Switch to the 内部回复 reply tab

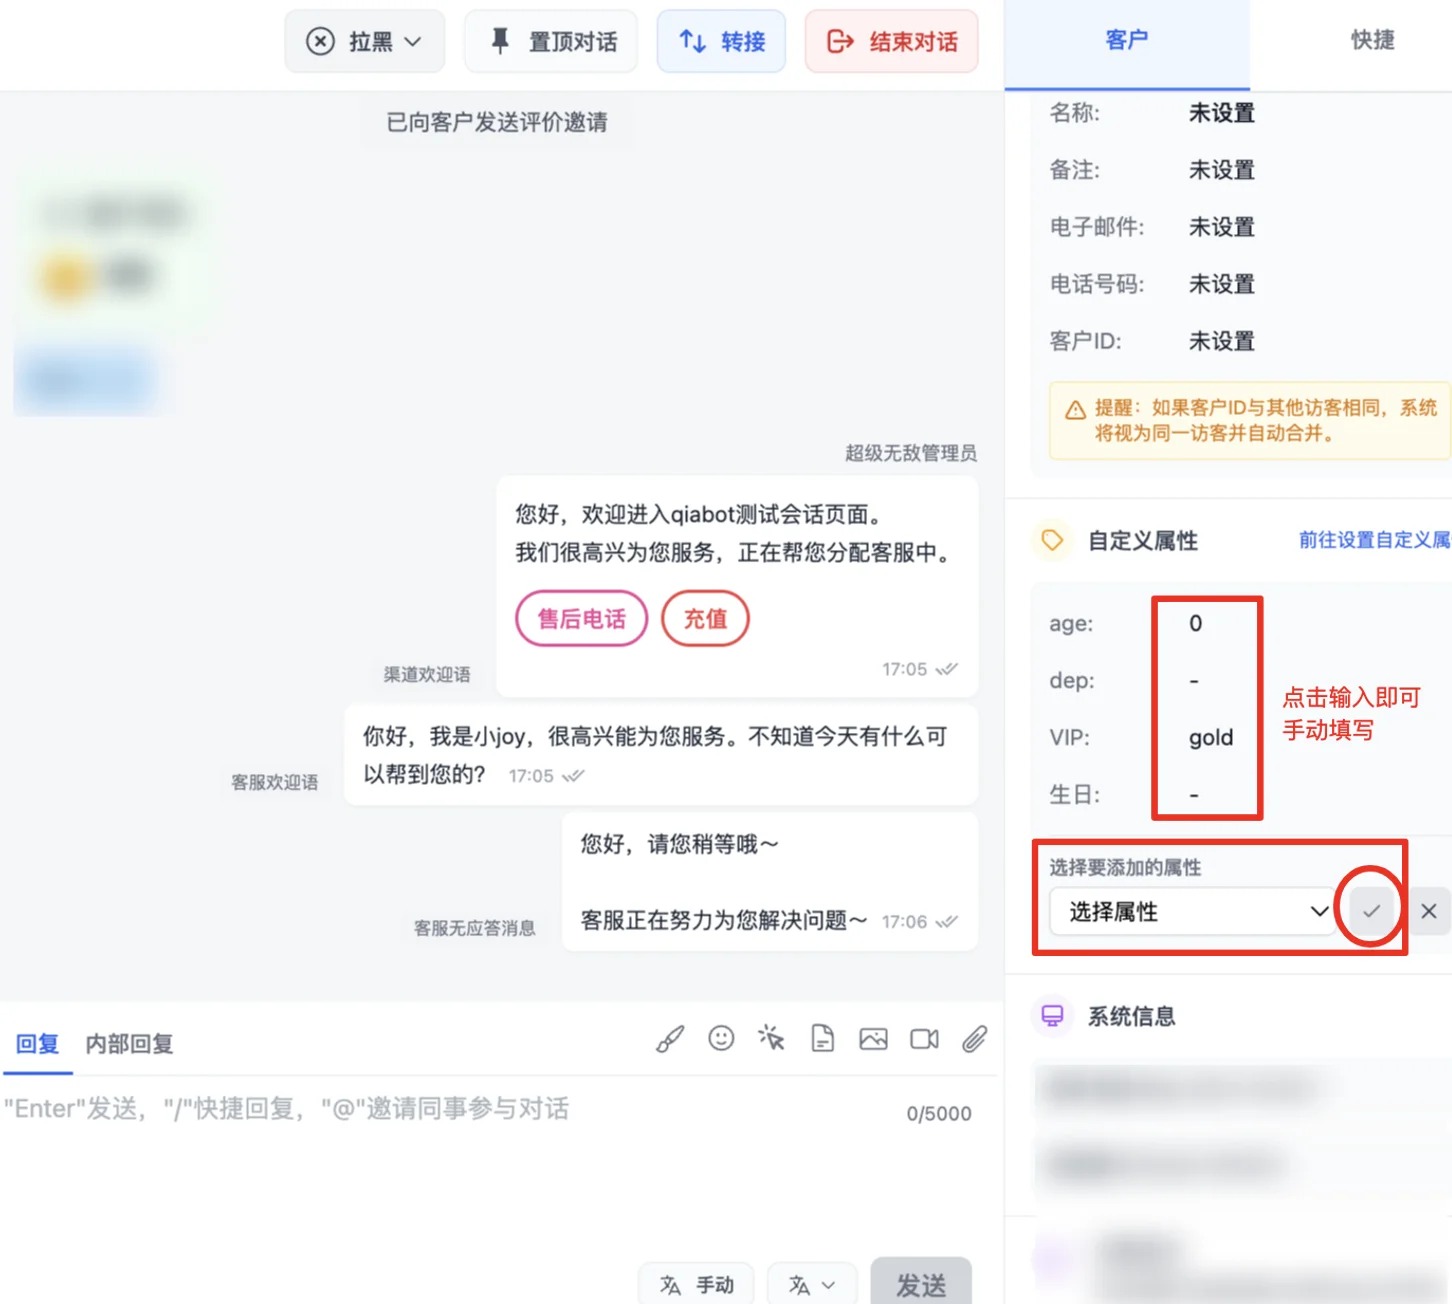[x=130, y=1044]
